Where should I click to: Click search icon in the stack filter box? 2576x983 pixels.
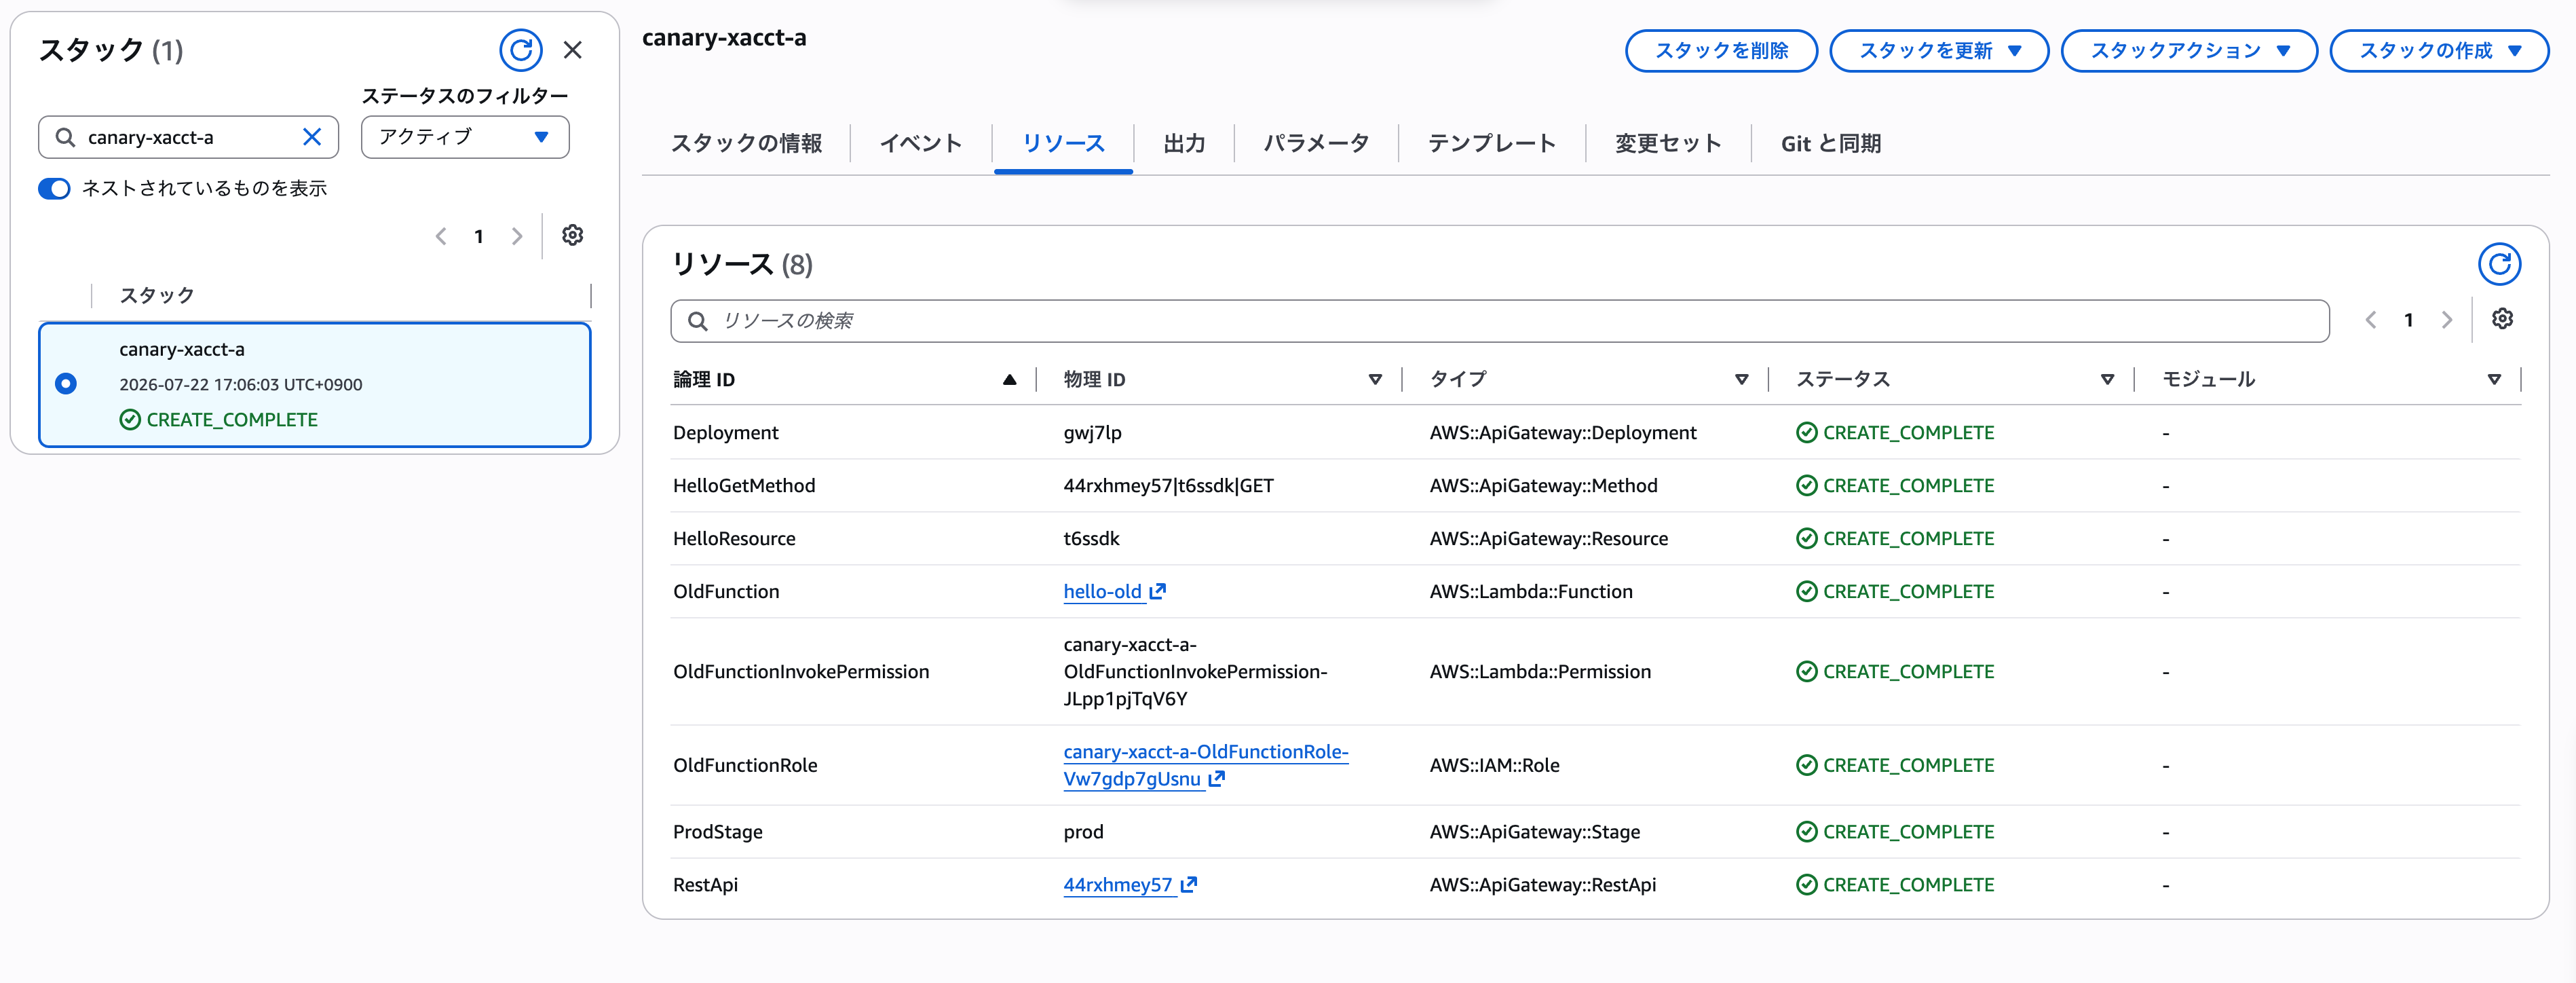tap(65, 137)
